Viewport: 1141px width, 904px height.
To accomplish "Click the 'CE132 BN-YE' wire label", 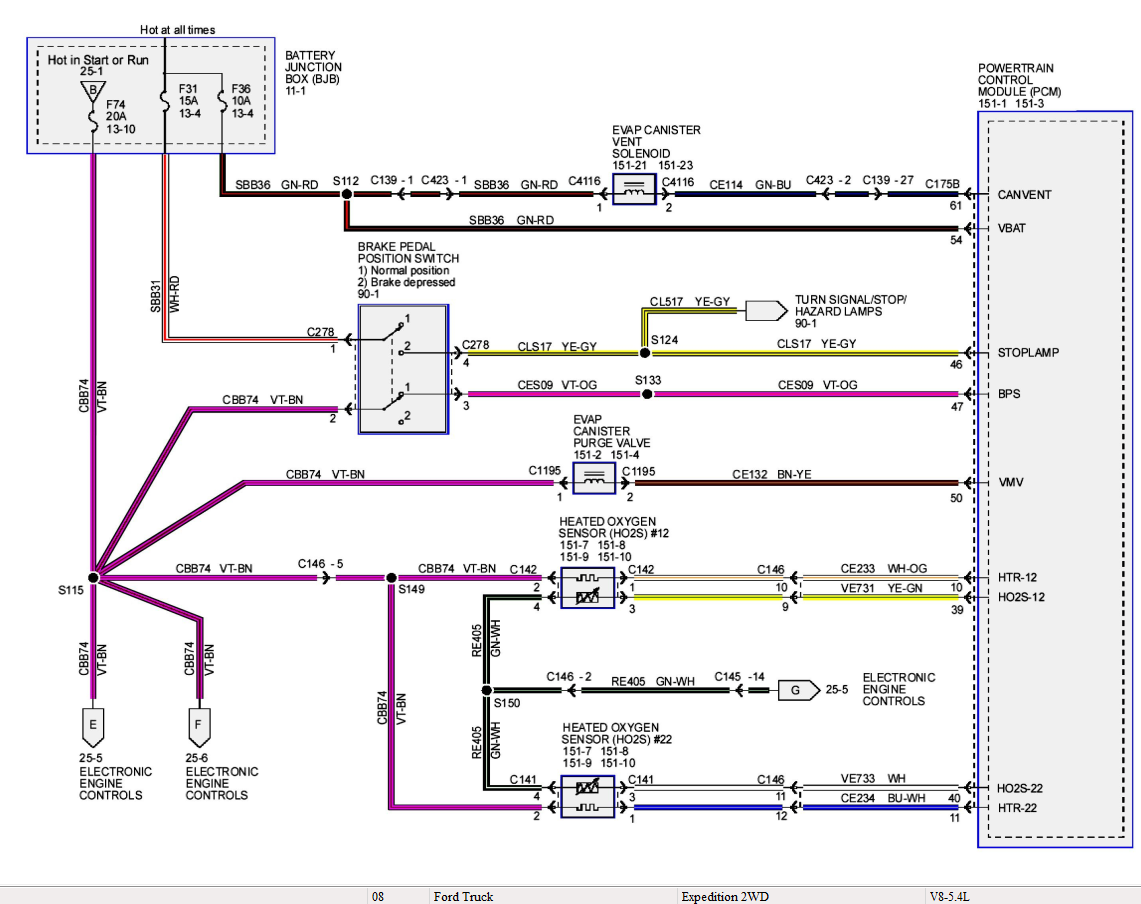I will tap(771, 475).
